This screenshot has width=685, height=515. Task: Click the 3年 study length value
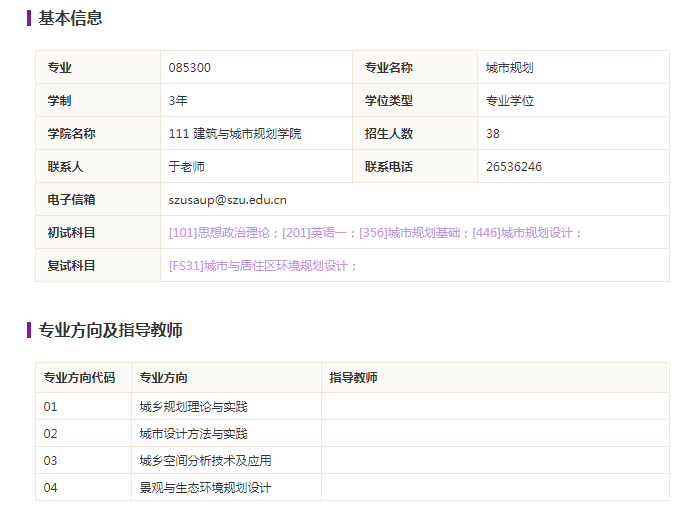coord(178,100)
